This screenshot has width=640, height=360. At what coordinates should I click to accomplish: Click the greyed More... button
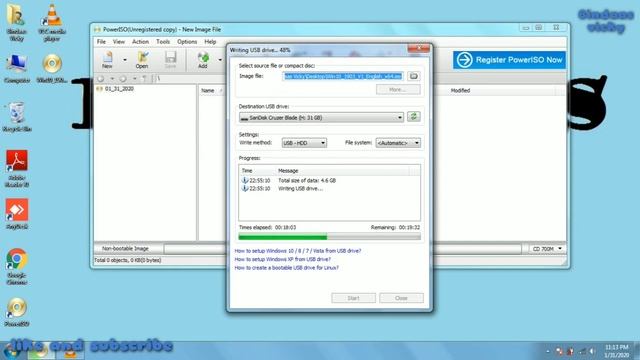[398, 89]
